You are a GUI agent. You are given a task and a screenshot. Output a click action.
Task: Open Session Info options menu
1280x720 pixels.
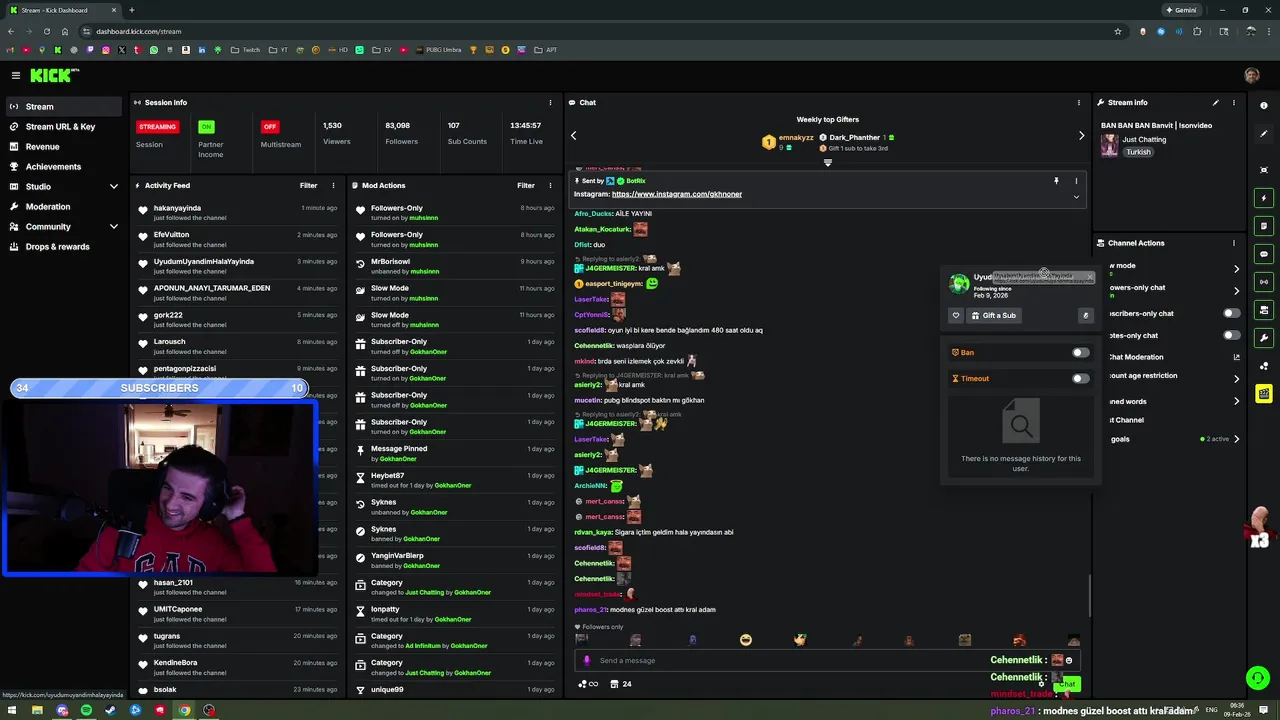click(550, 102)
